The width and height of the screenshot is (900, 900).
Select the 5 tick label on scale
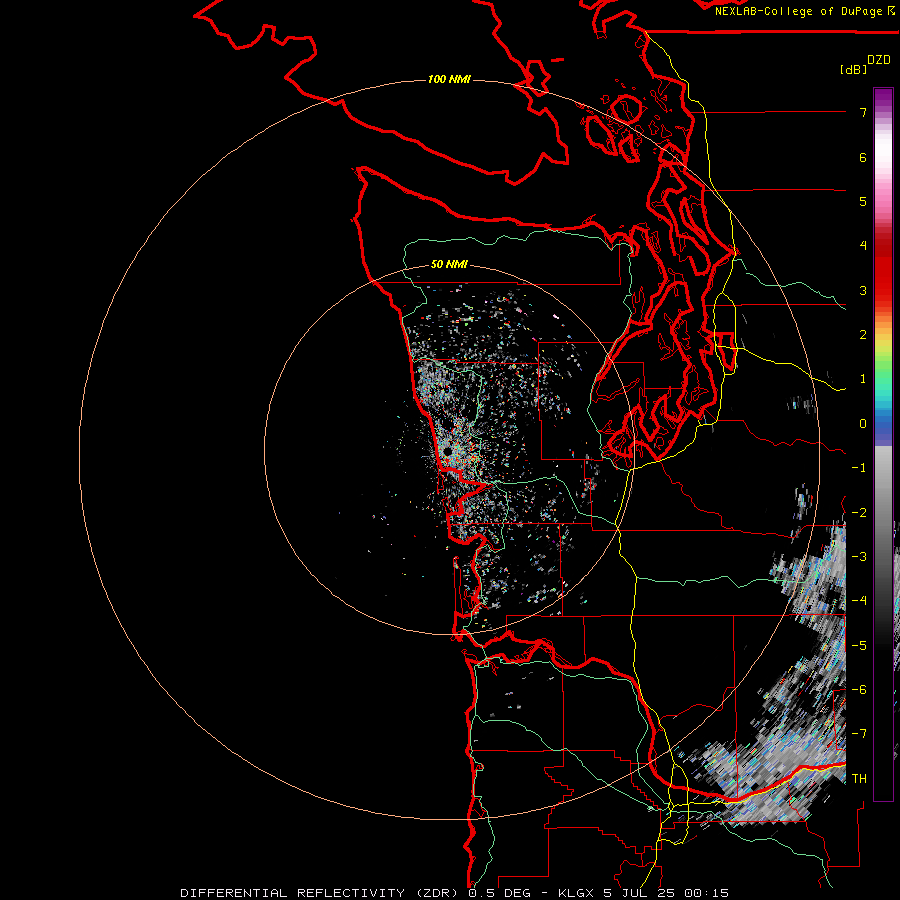863,201
